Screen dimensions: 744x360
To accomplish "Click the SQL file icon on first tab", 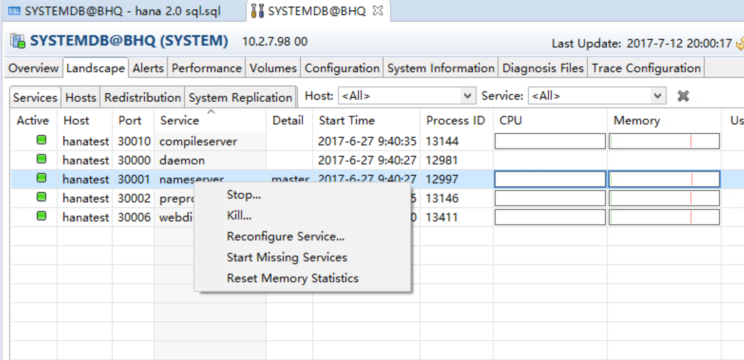I will (14, 11).
